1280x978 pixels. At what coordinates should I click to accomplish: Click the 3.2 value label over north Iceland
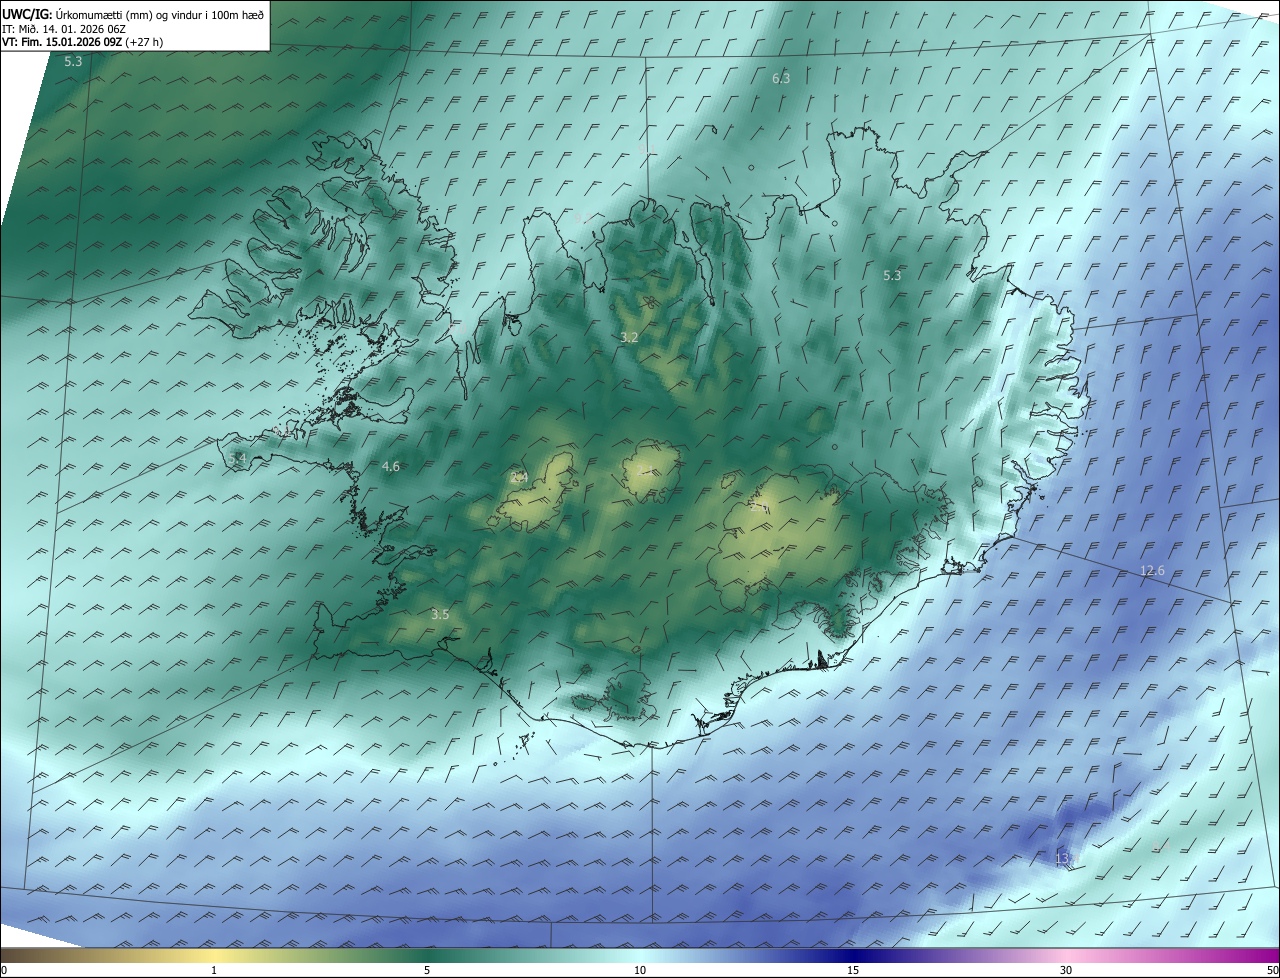(629, 338)
